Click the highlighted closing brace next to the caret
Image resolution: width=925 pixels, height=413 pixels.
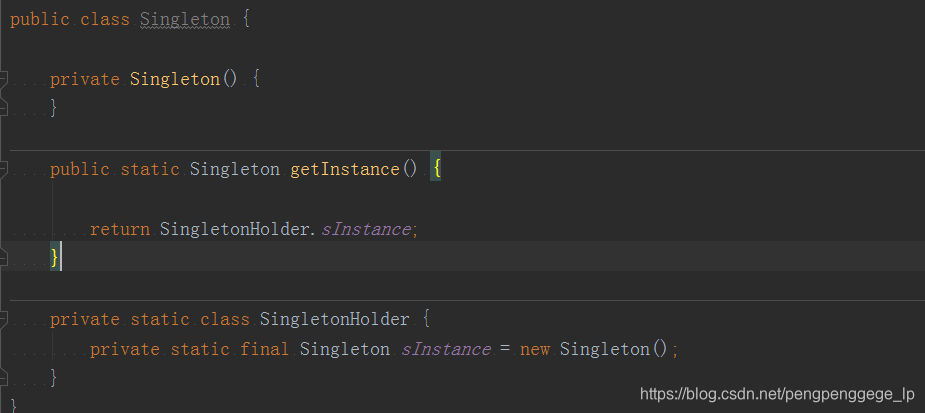point(54,258)
